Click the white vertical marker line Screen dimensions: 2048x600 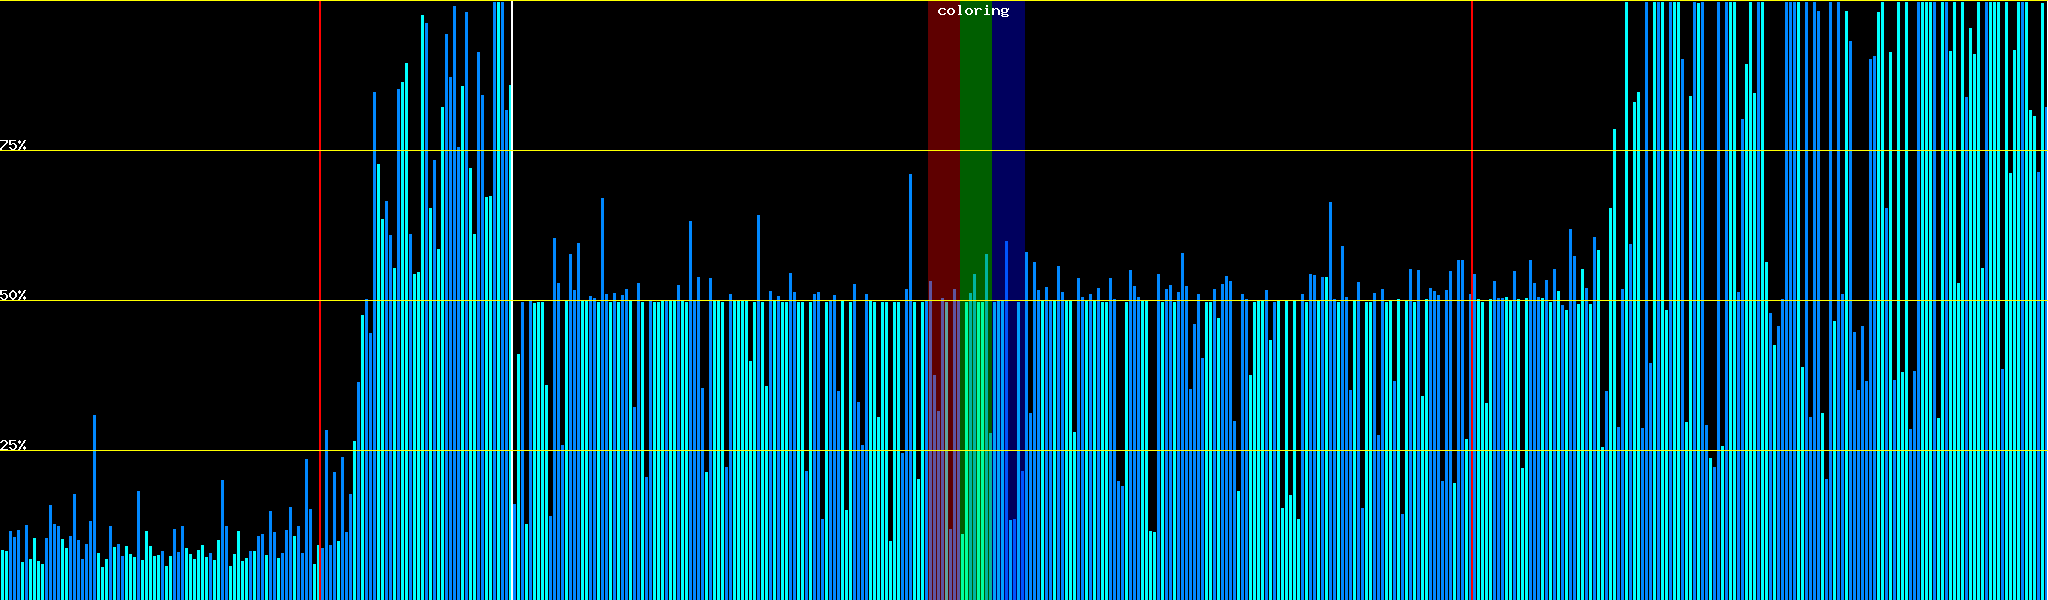pos(512,200)
